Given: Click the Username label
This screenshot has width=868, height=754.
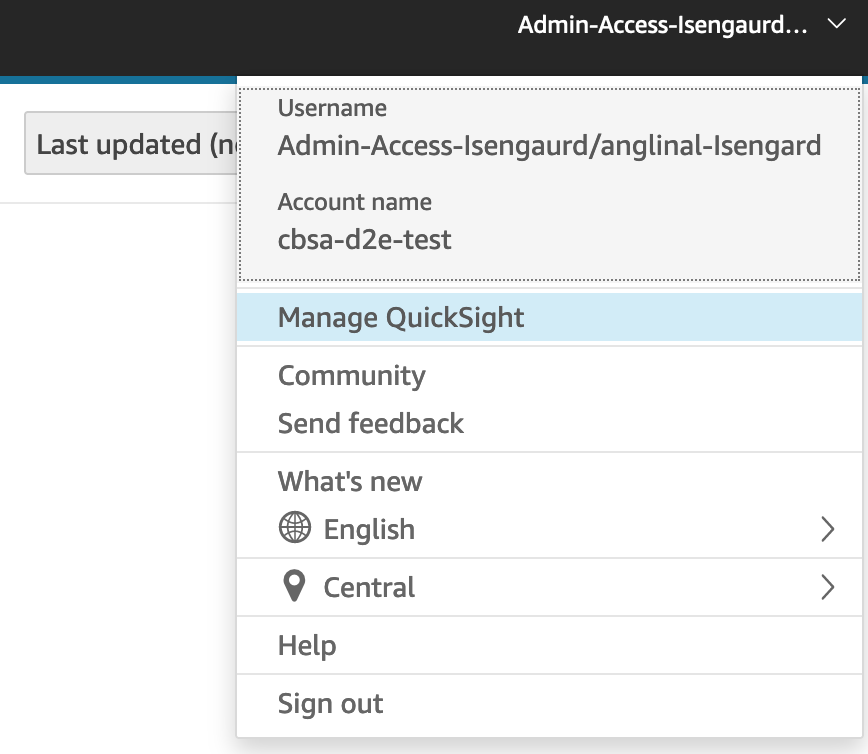Looking at the screenshot, I should click(332, 108).
